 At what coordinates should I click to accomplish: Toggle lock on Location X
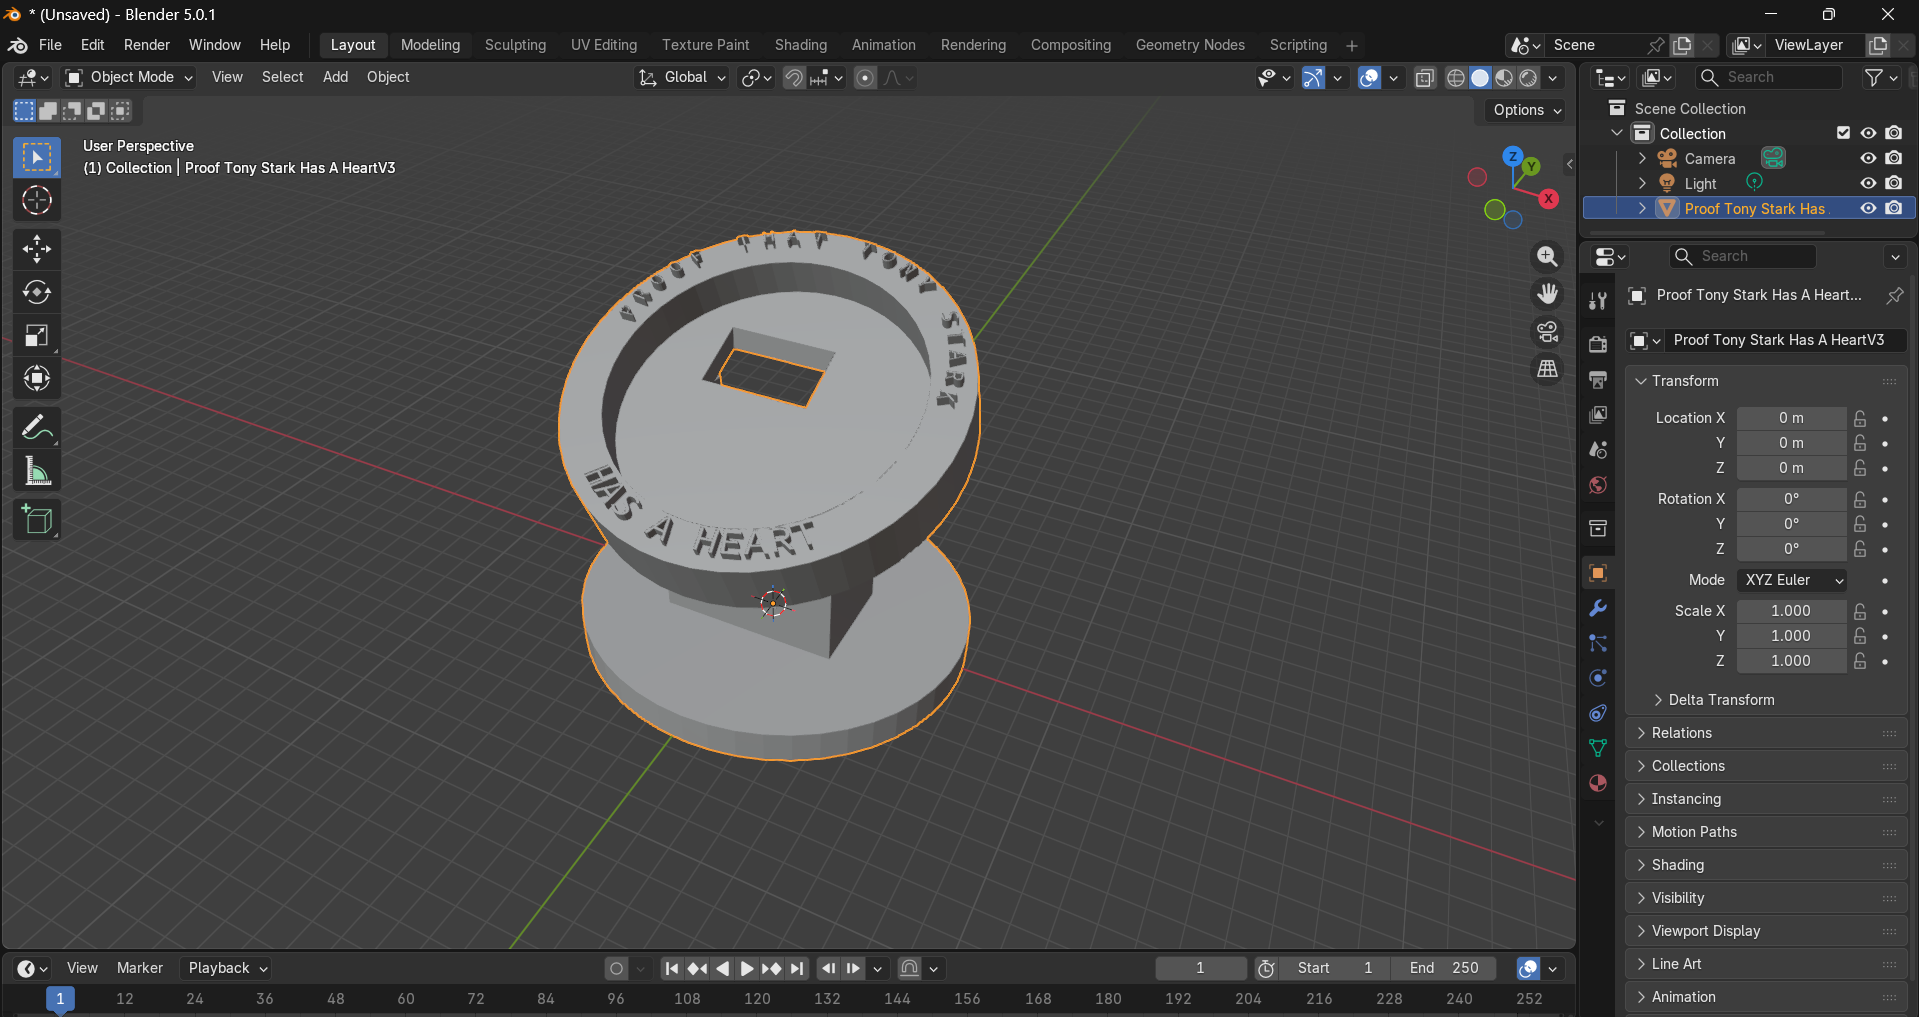tap(1860, 418)
